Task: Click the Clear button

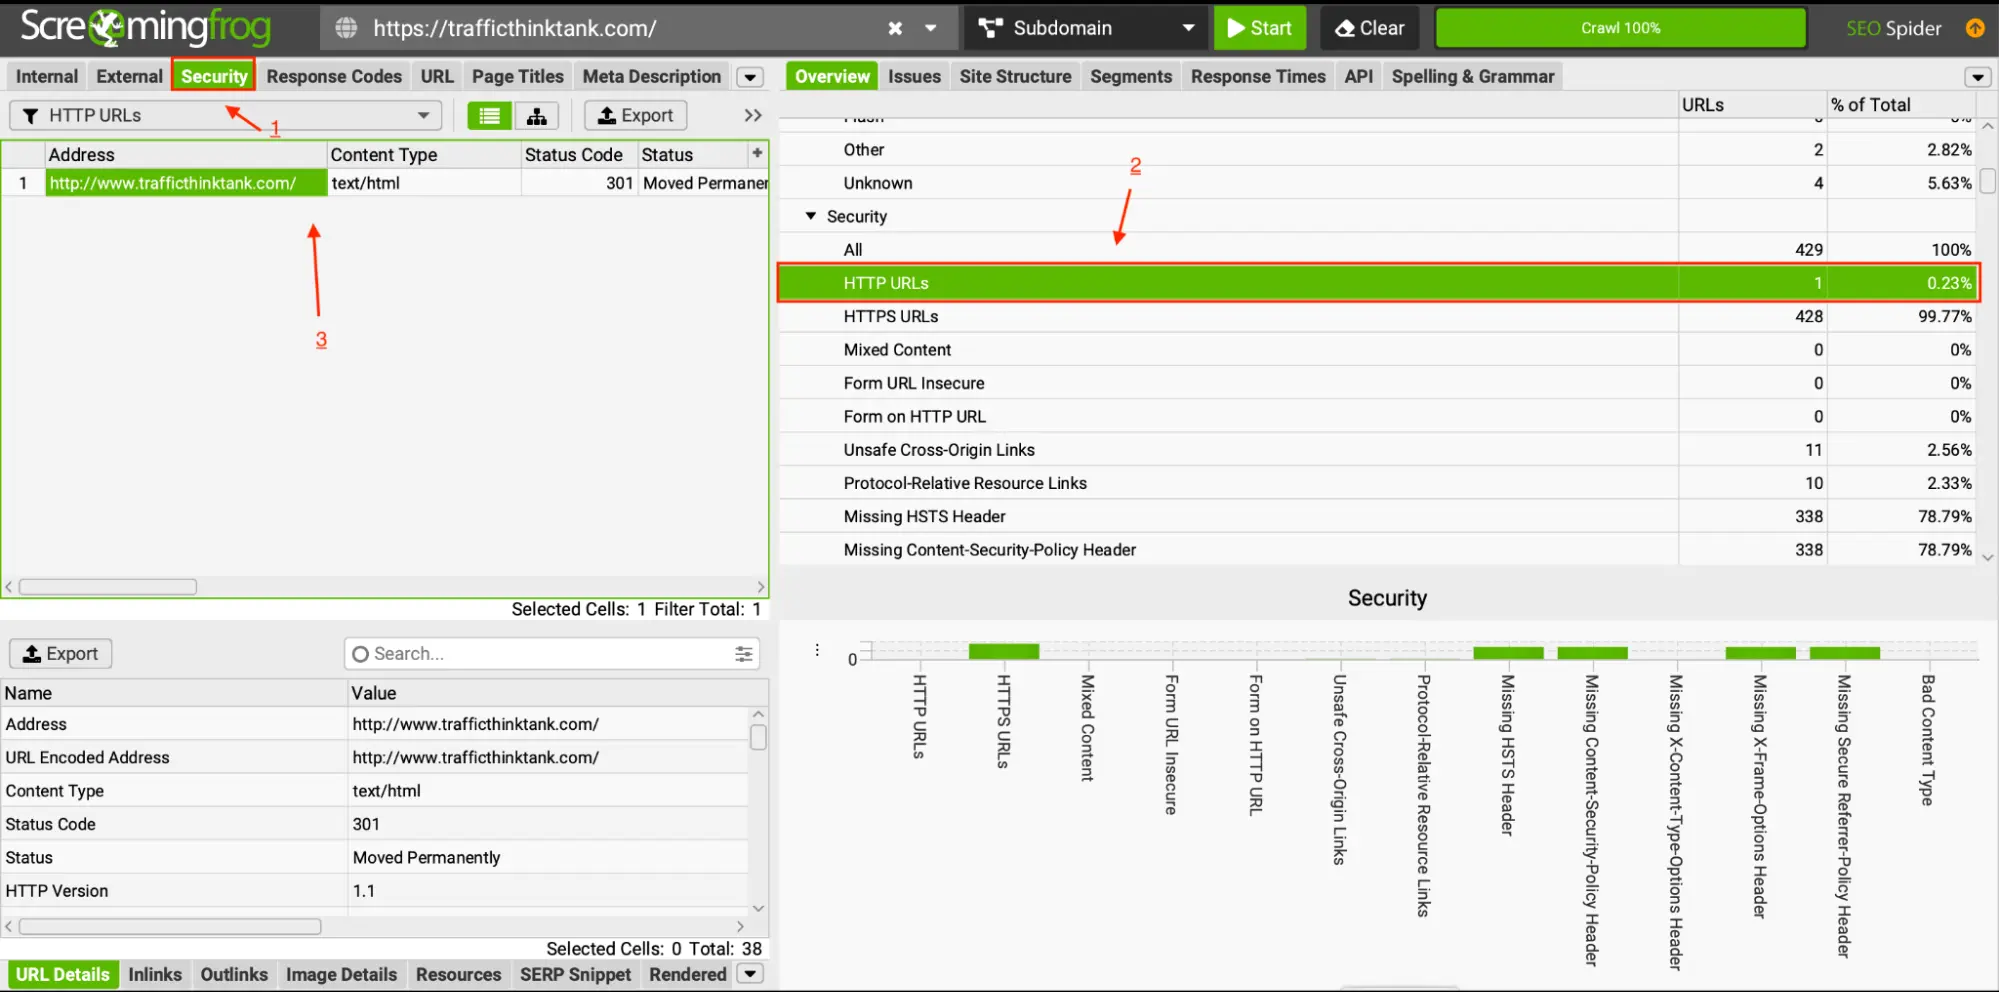Action: (1369, 28)
